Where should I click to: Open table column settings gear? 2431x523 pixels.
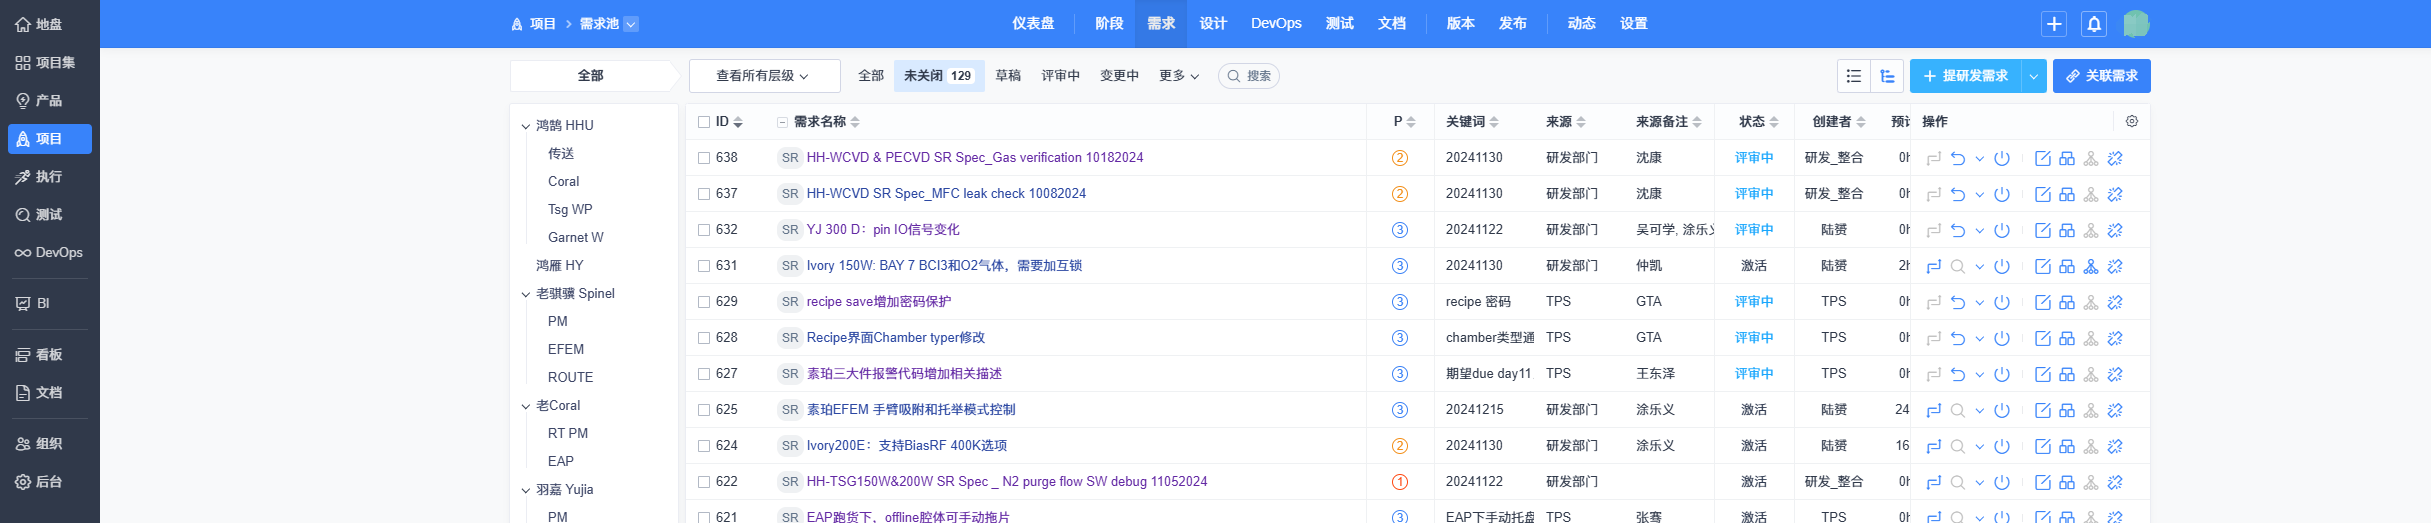[2132, 121]
